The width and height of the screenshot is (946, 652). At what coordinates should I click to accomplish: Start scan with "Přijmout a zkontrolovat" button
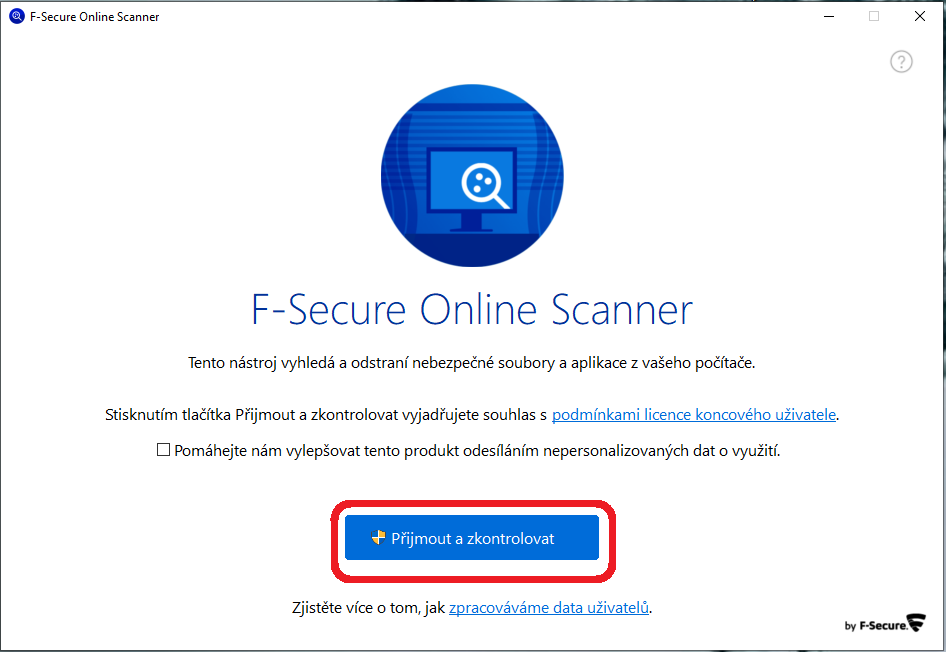[x=472, y=537]
